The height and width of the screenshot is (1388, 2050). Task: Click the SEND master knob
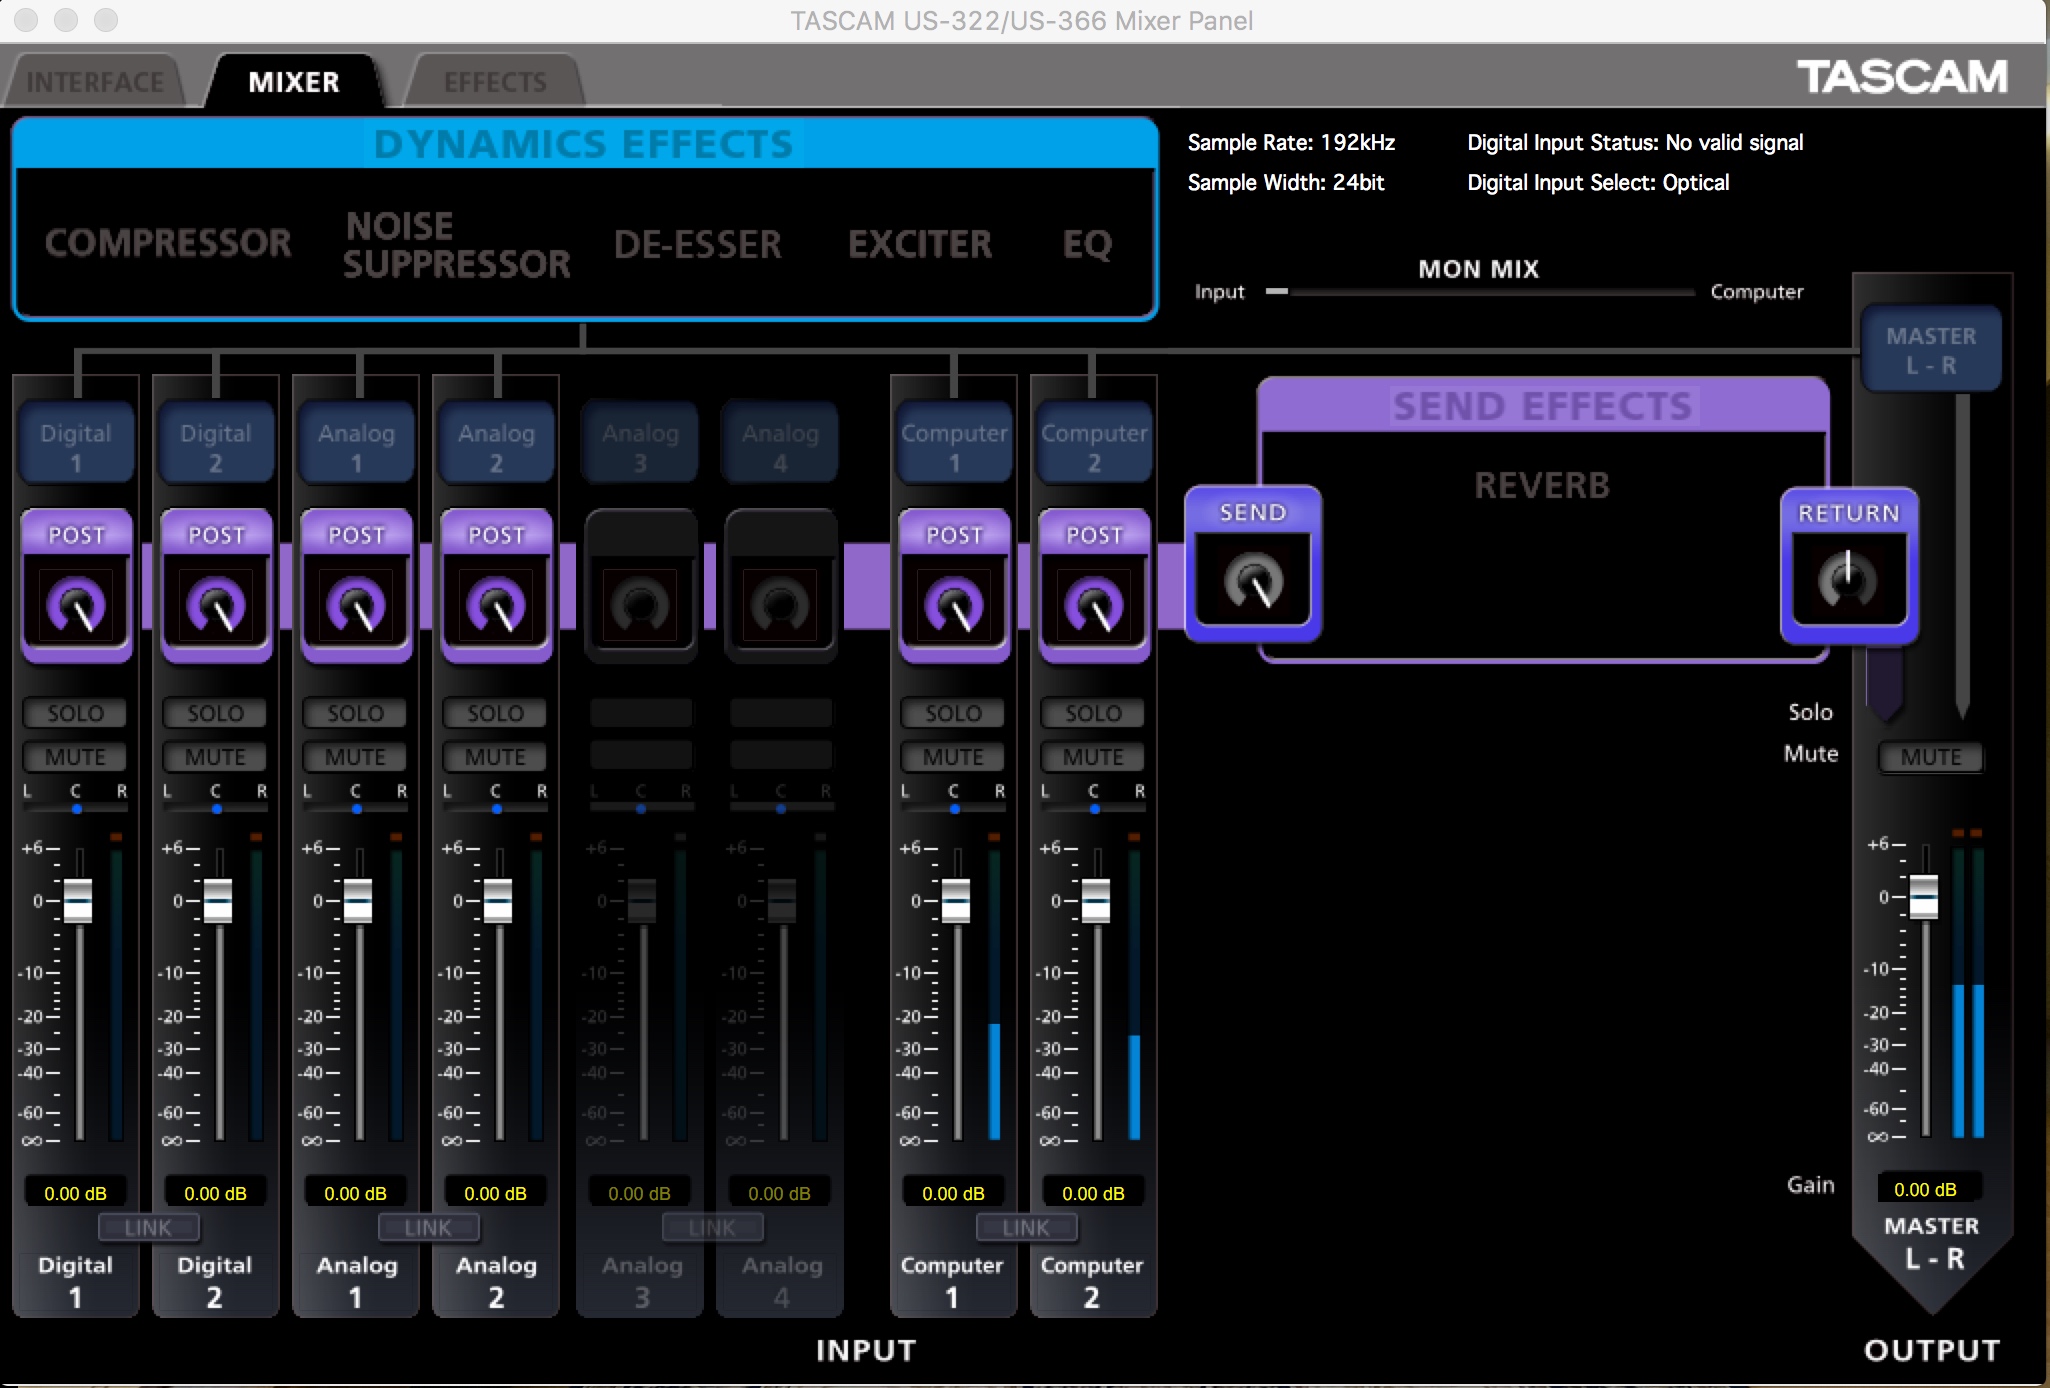(x=1253, y=582)
